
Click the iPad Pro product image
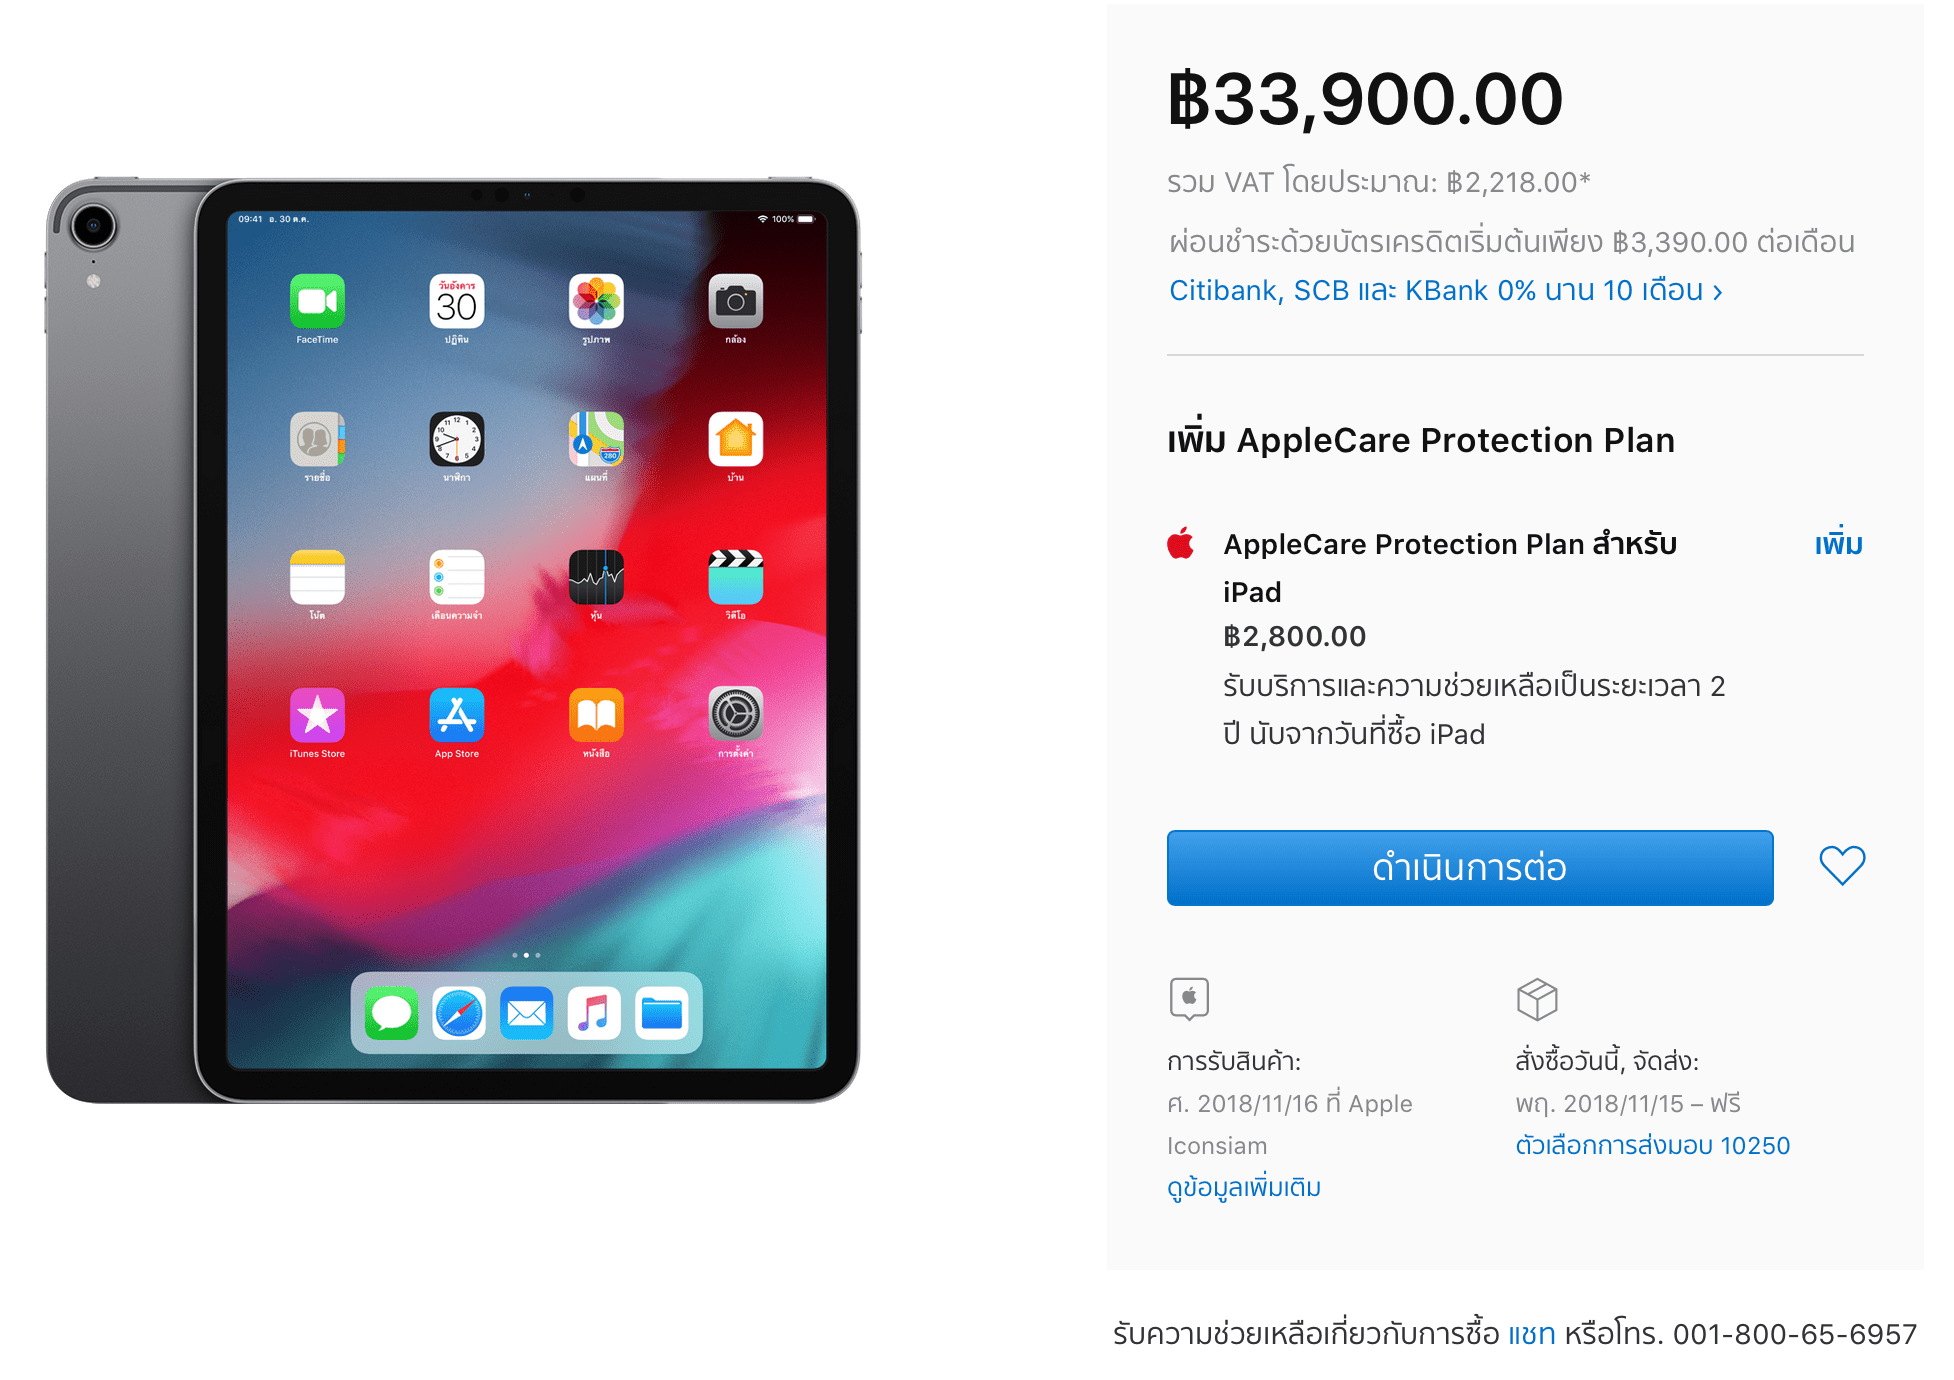[x=453, y=641]
